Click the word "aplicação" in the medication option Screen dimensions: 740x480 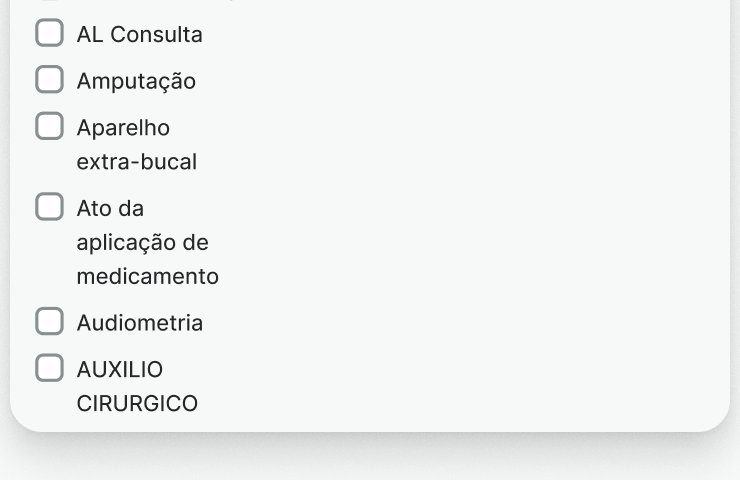(x=126, y=243)
